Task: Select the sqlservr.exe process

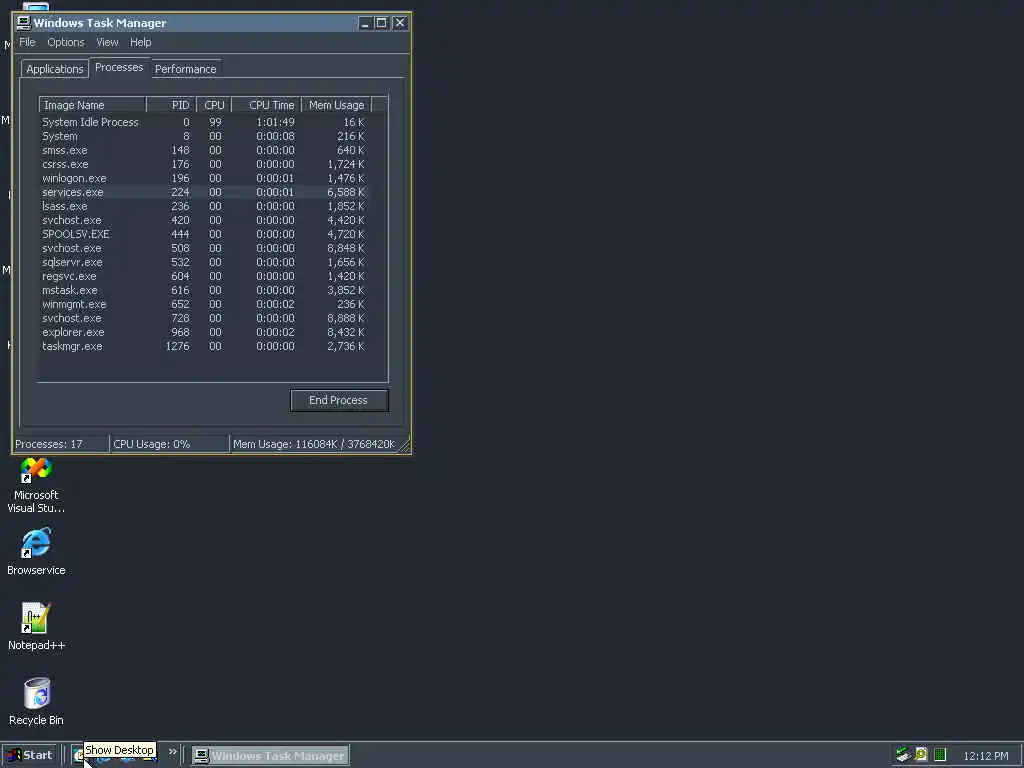Action: (204, 263)
